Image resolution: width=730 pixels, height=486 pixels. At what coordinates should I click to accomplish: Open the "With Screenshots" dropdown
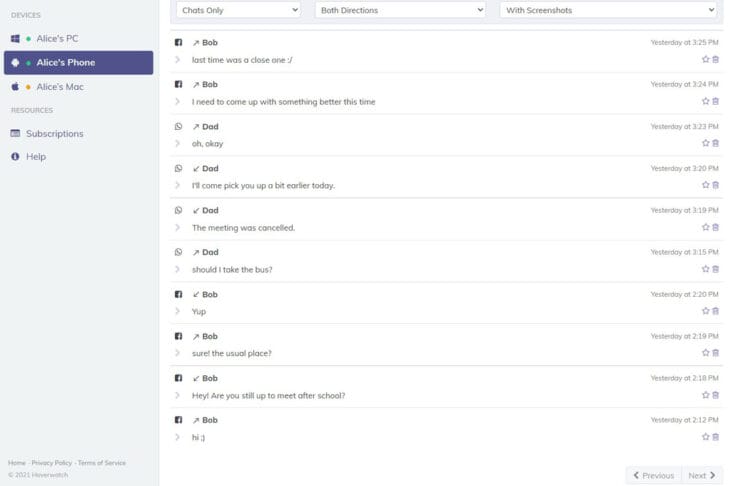click(608, 9)
